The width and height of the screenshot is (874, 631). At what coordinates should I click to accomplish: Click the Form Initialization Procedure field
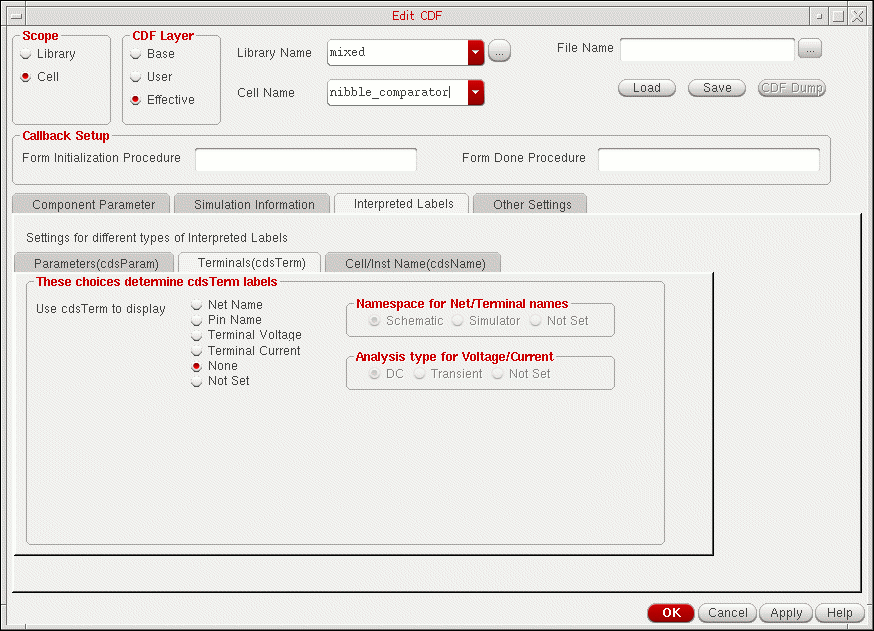pyautogui.click(x=305, y=159)
